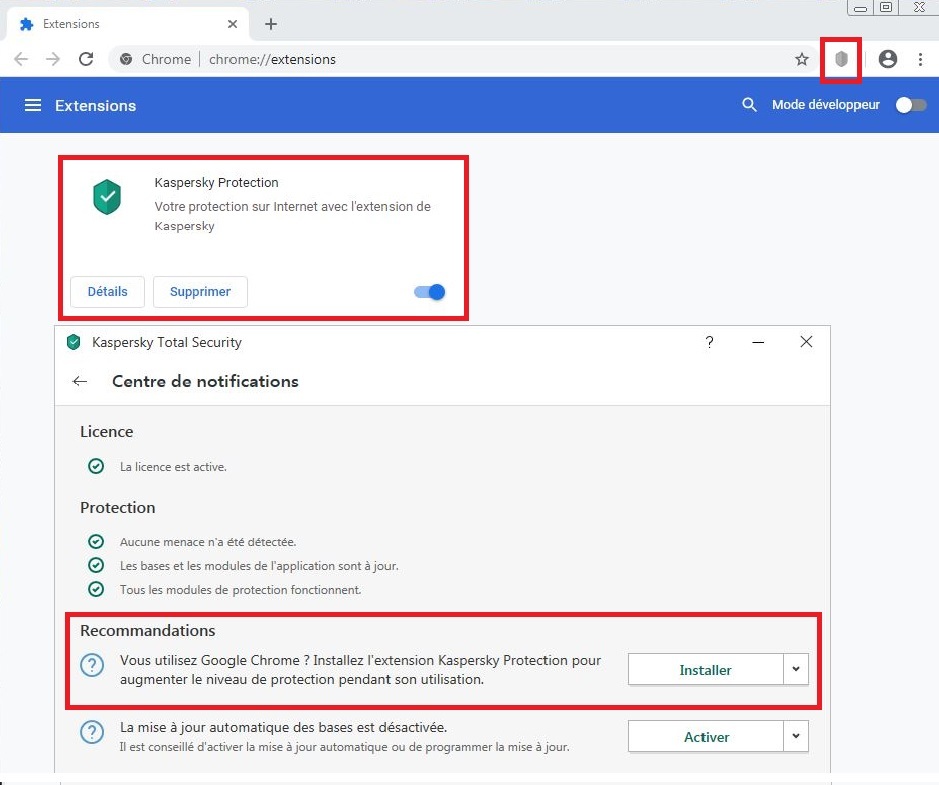Open the Extensions hamburger menu
939x785 pixels.
pyautogui.click(x=33, y=105)
